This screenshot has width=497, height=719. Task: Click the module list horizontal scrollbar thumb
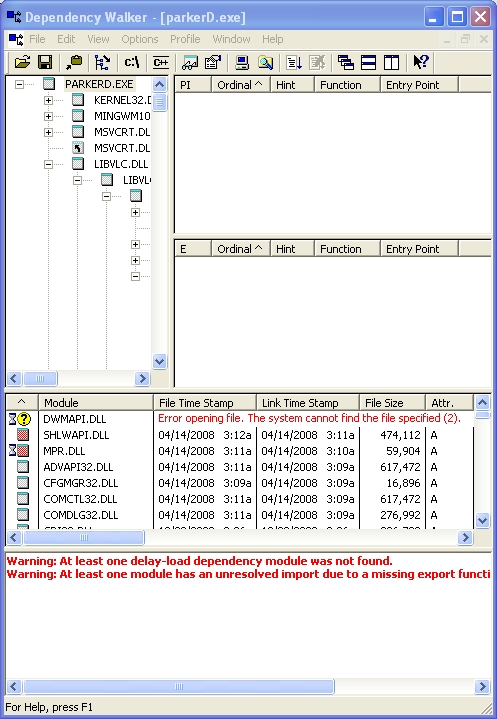(x=84, y=537)
